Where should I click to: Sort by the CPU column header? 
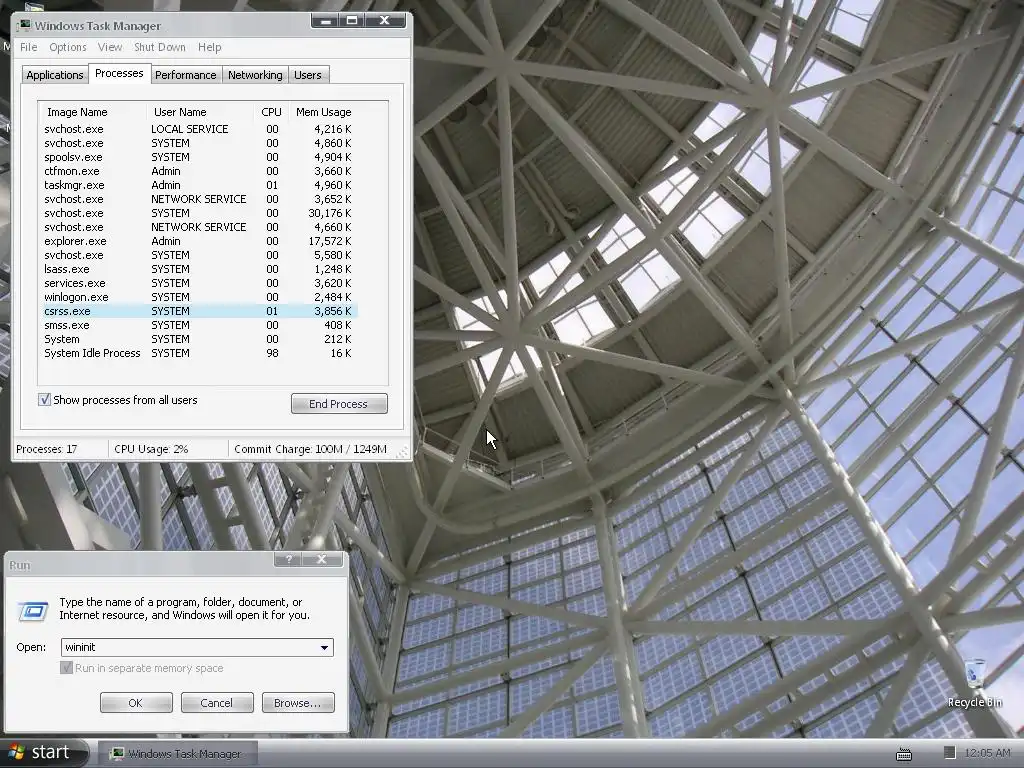[x=271, y=112]
